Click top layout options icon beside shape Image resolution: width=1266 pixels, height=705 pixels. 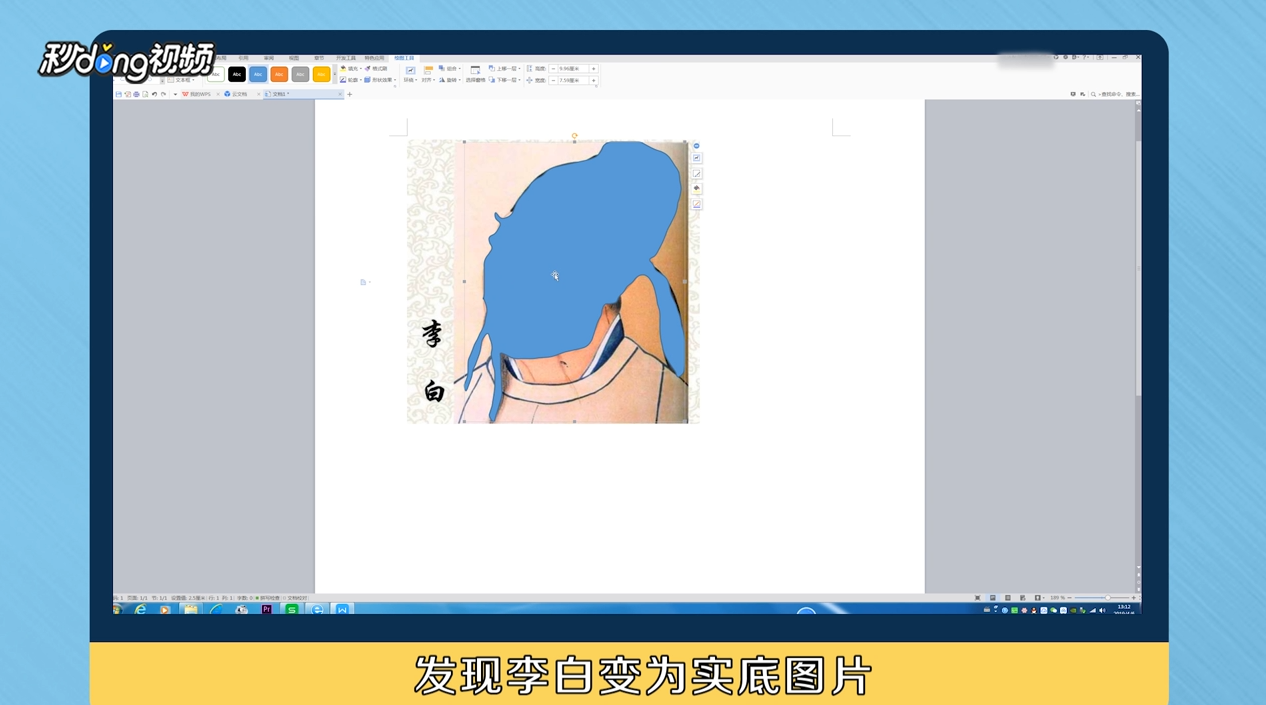(x=697, y=146)
